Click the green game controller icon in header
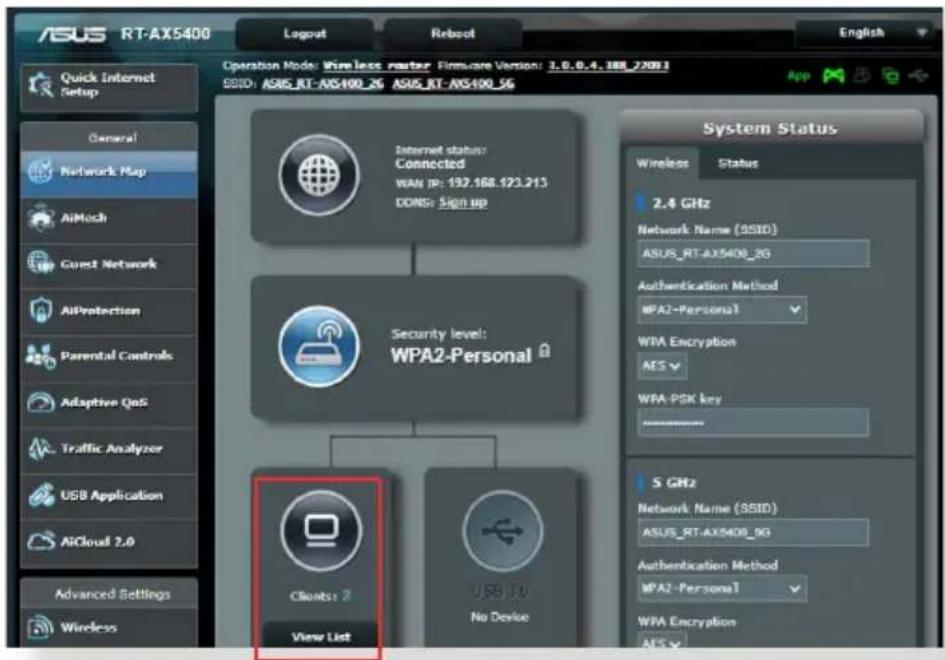The image size is (945, 660). [834, 76]
